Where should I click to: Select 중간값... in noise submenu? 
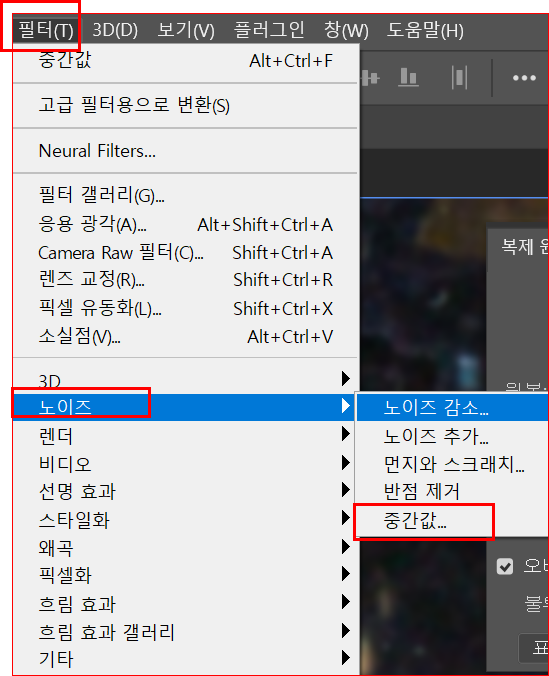tap(452, 521)
